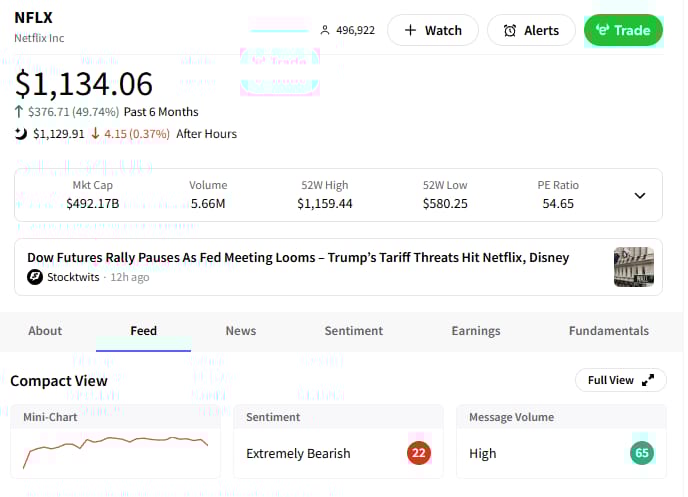Click the after hours moon icon
The image size is (688, 497).
pos(21,133)
